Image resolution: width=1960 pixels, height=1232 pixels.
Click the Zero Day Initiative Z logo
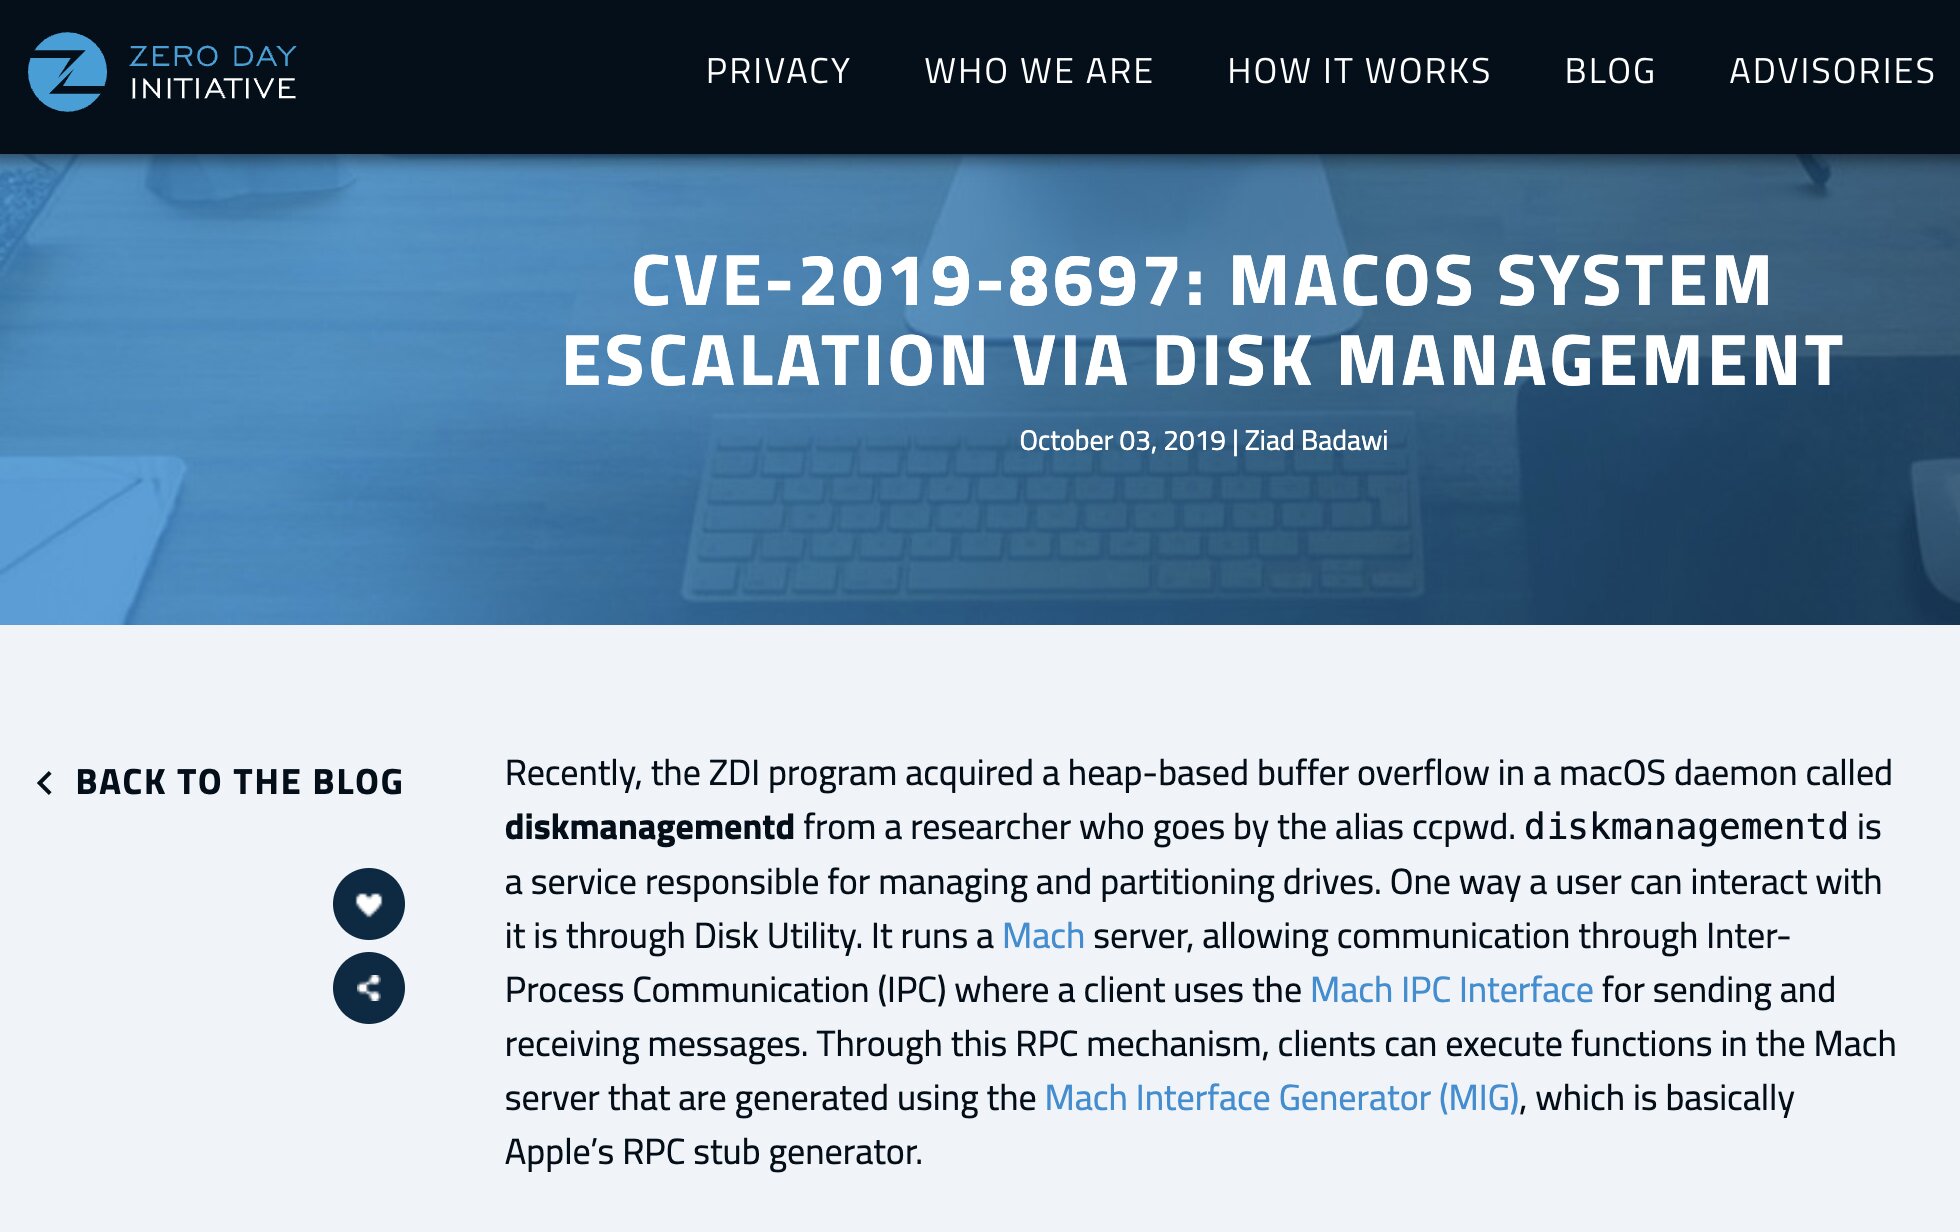click(x=67, y=72)
